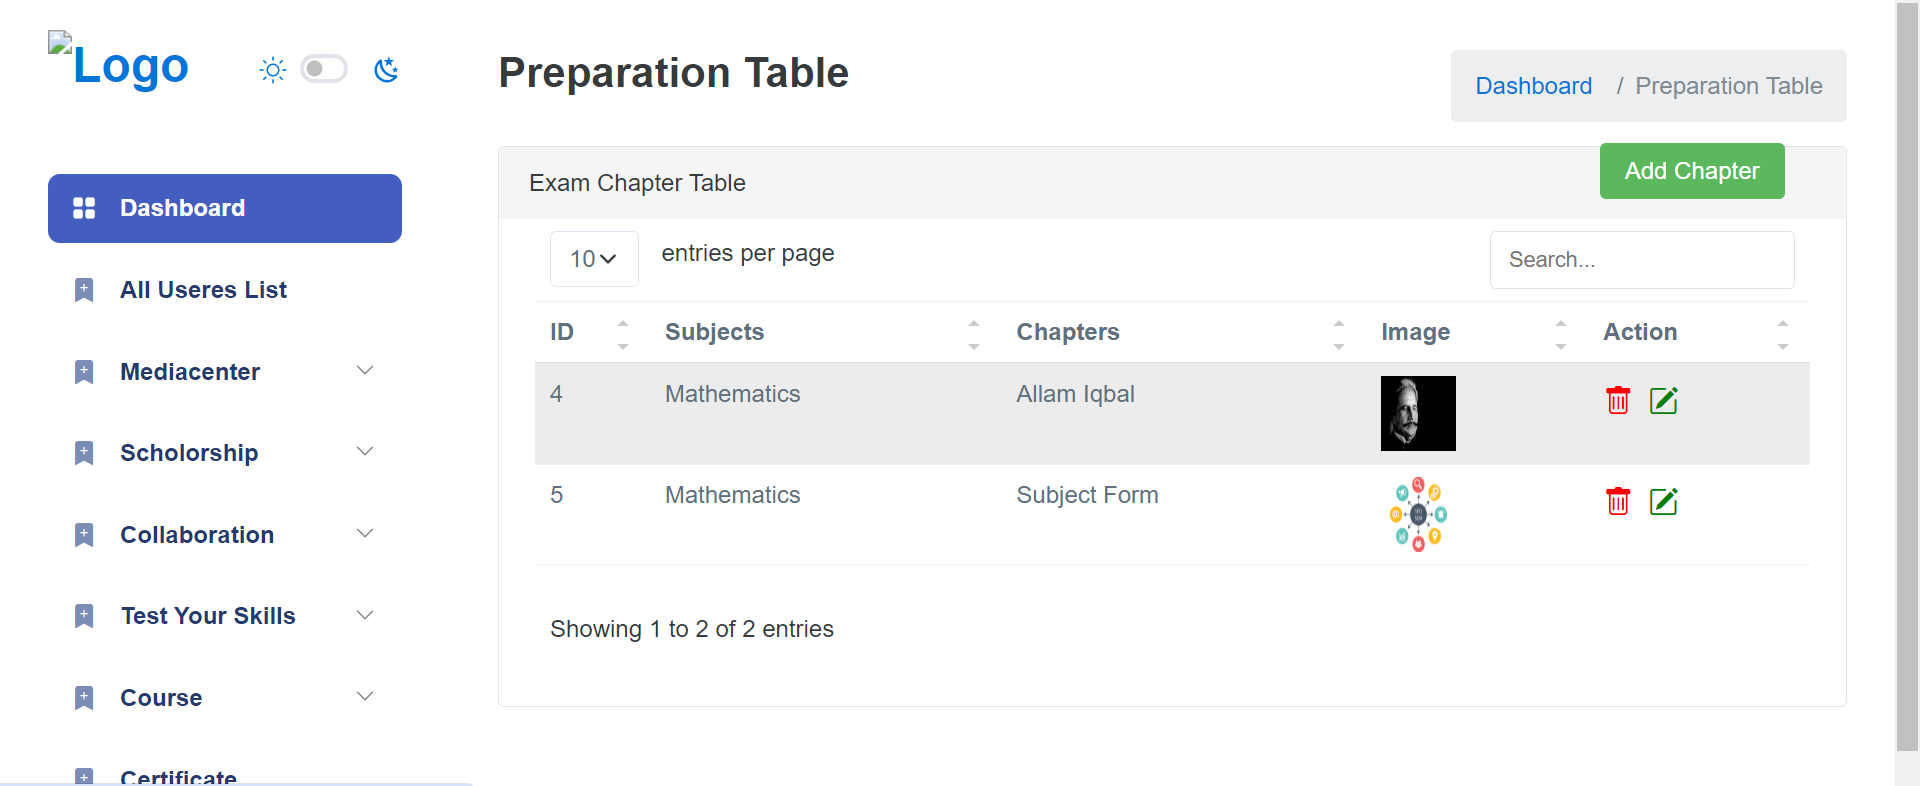Follow the Dashboard breadcrumb link
Screen dimensions: 1920x786
[1533, 86]
